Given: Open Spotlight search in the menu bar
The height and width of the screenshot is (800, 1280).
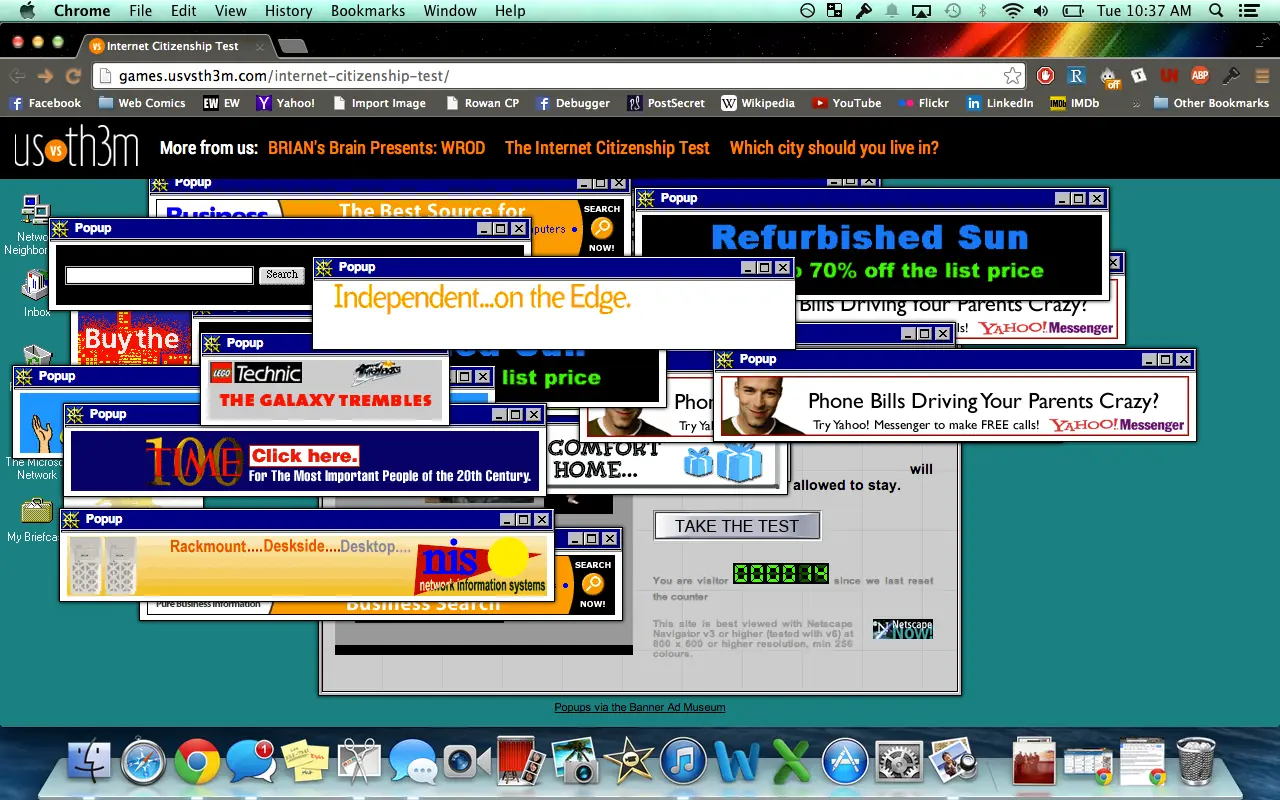Looking at the screenshot, I should [x=1217, y=11].
